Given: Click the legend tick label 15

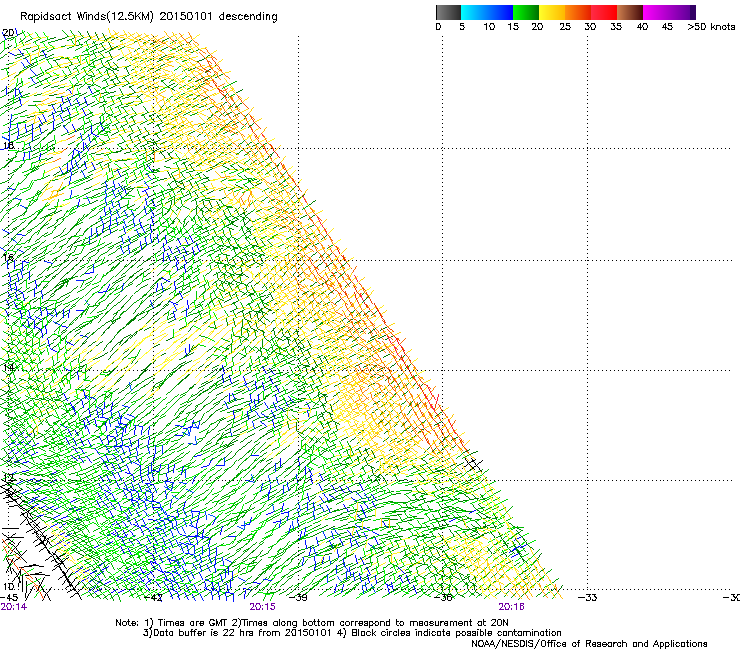Looking at the screenshot, I should click(x=513, y=27).
